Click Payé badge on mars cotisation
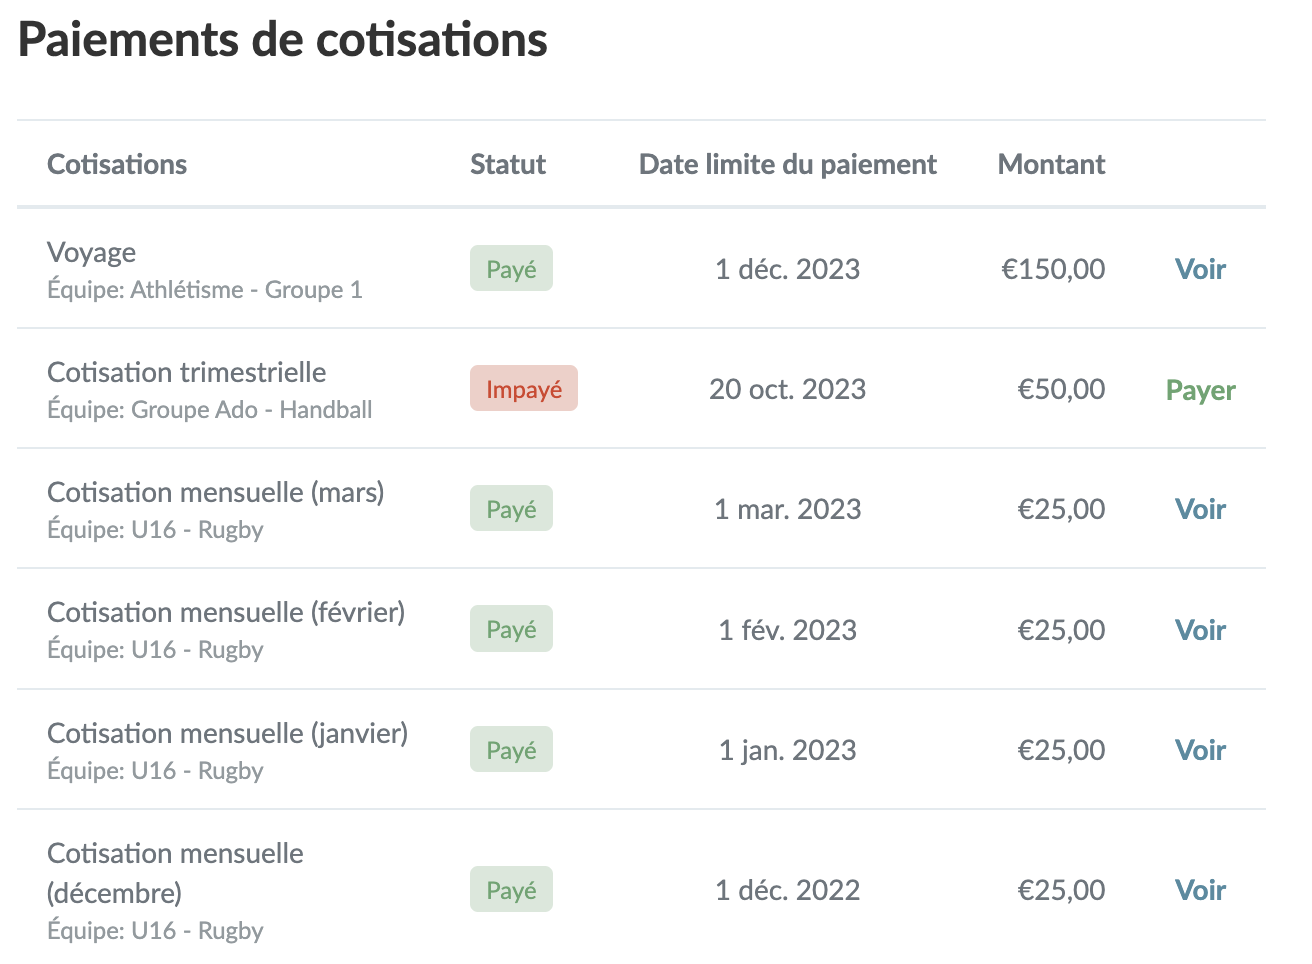The width and height of the screenshot is (1312, 964). click(511, 509)
